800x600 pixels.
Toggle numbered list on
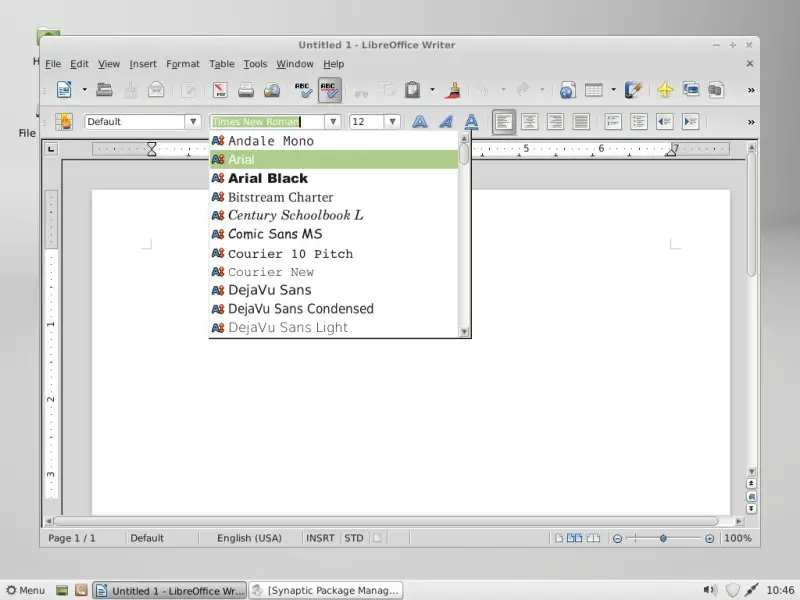613,121
